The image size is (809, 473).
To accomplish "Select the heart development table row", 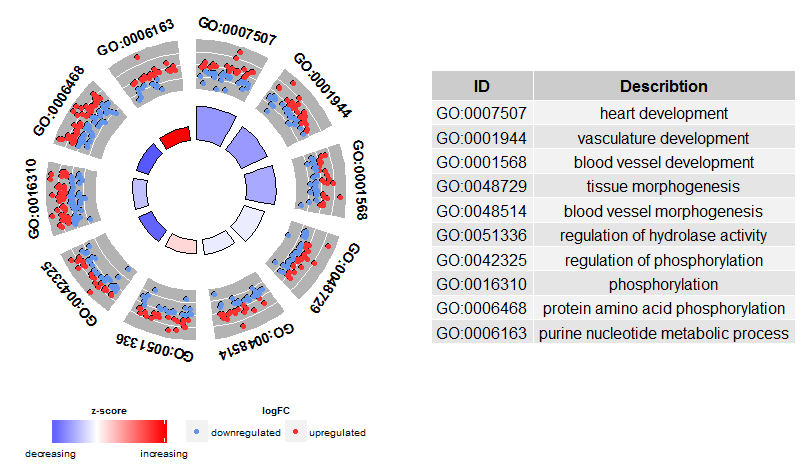I will click(x=613, y=113).
